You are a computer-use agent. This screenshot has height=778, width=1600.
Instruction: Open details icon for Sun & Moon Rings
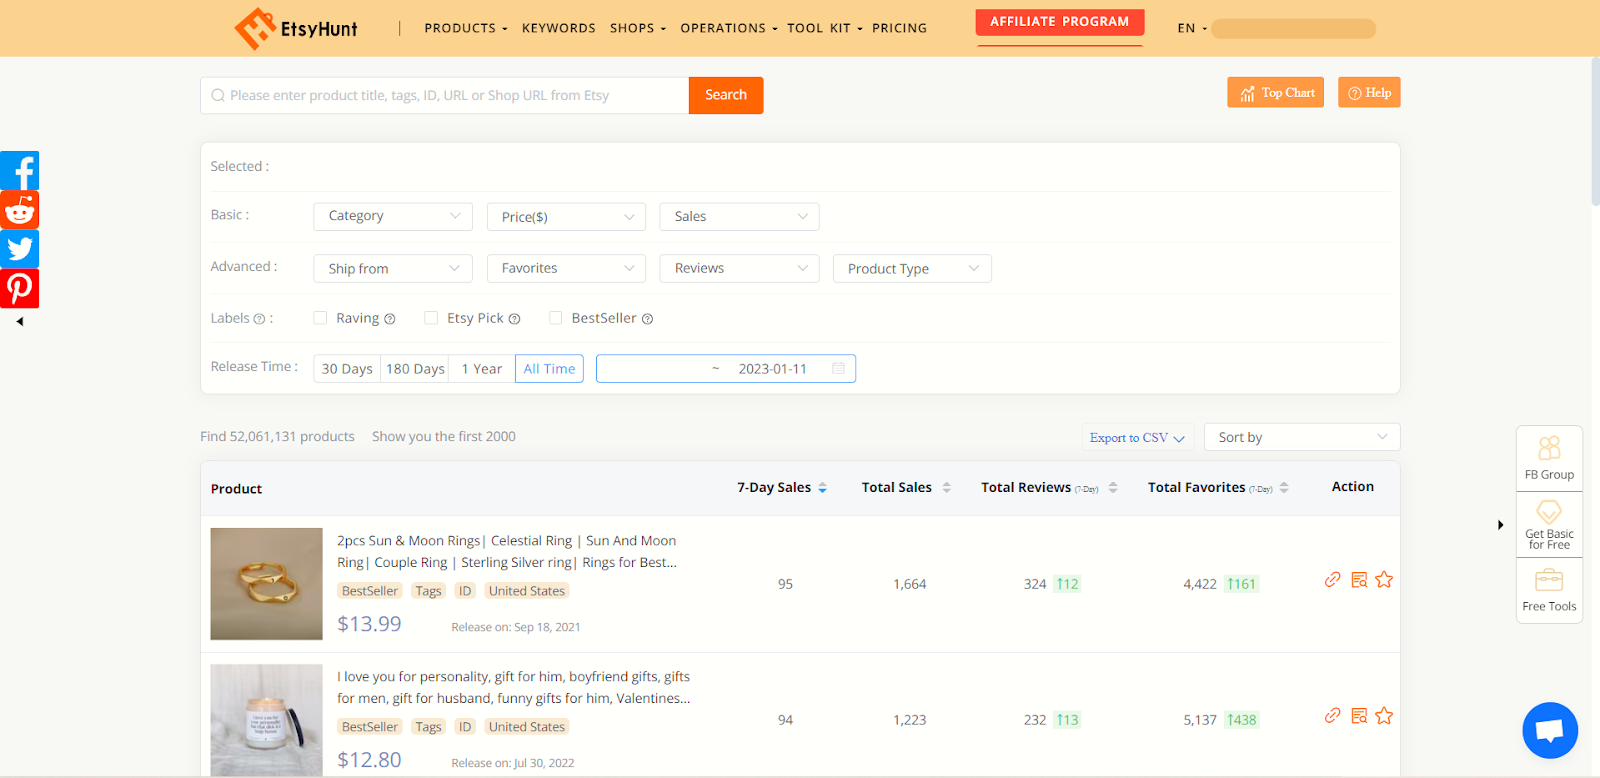click(x=1359, y=580)
